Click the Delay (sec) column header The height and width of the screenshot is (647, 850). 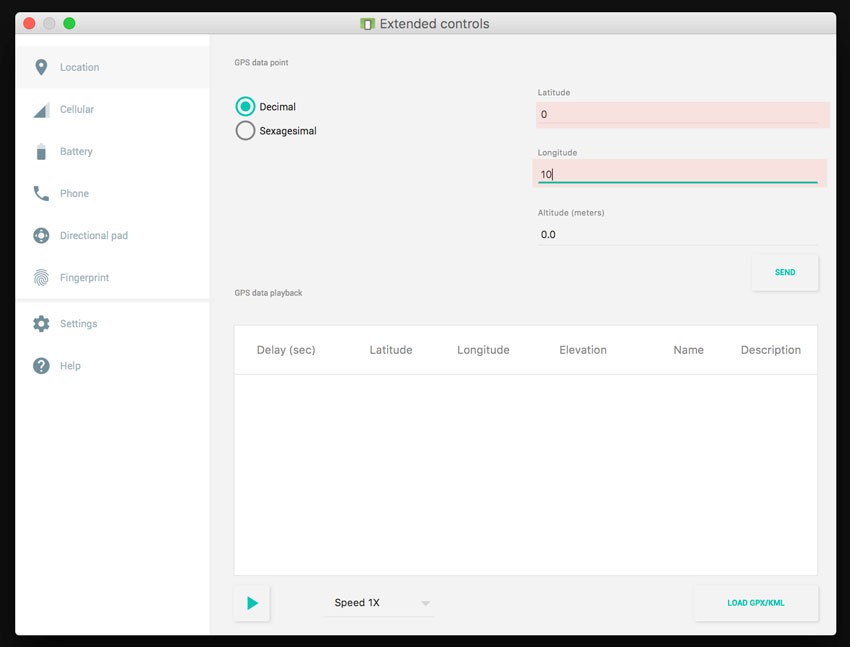pos(286,350)
